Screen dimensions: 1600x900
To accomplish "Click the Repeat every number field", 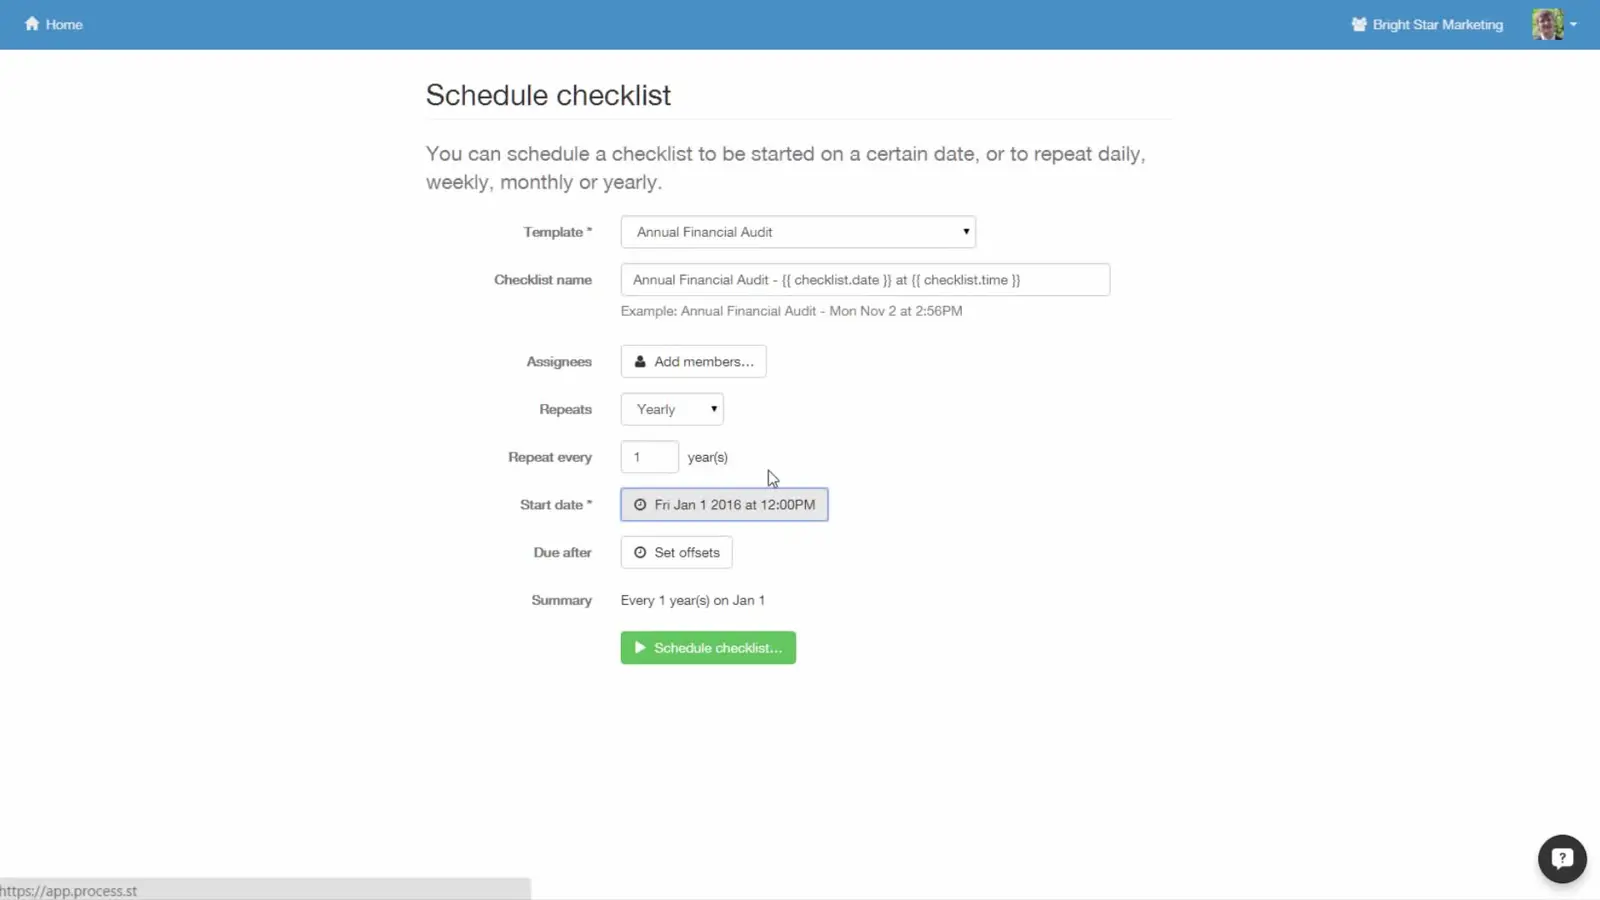I will [x=649, y=457].
